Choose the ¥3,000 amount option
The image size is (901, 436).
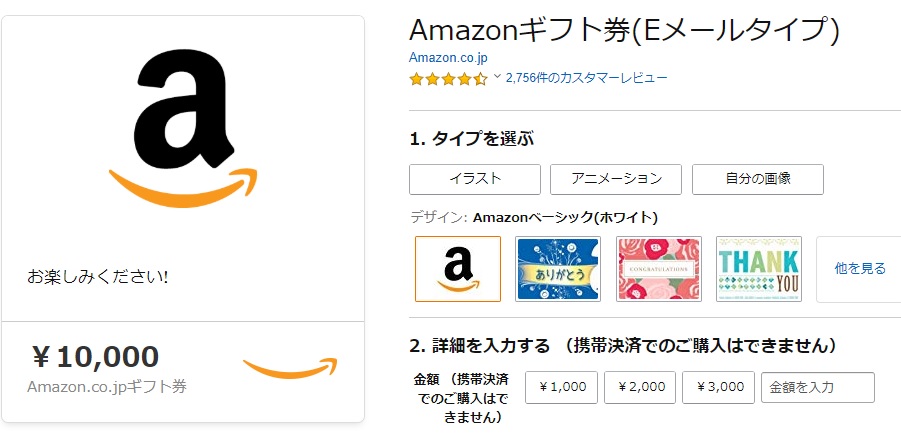point(718,387)
